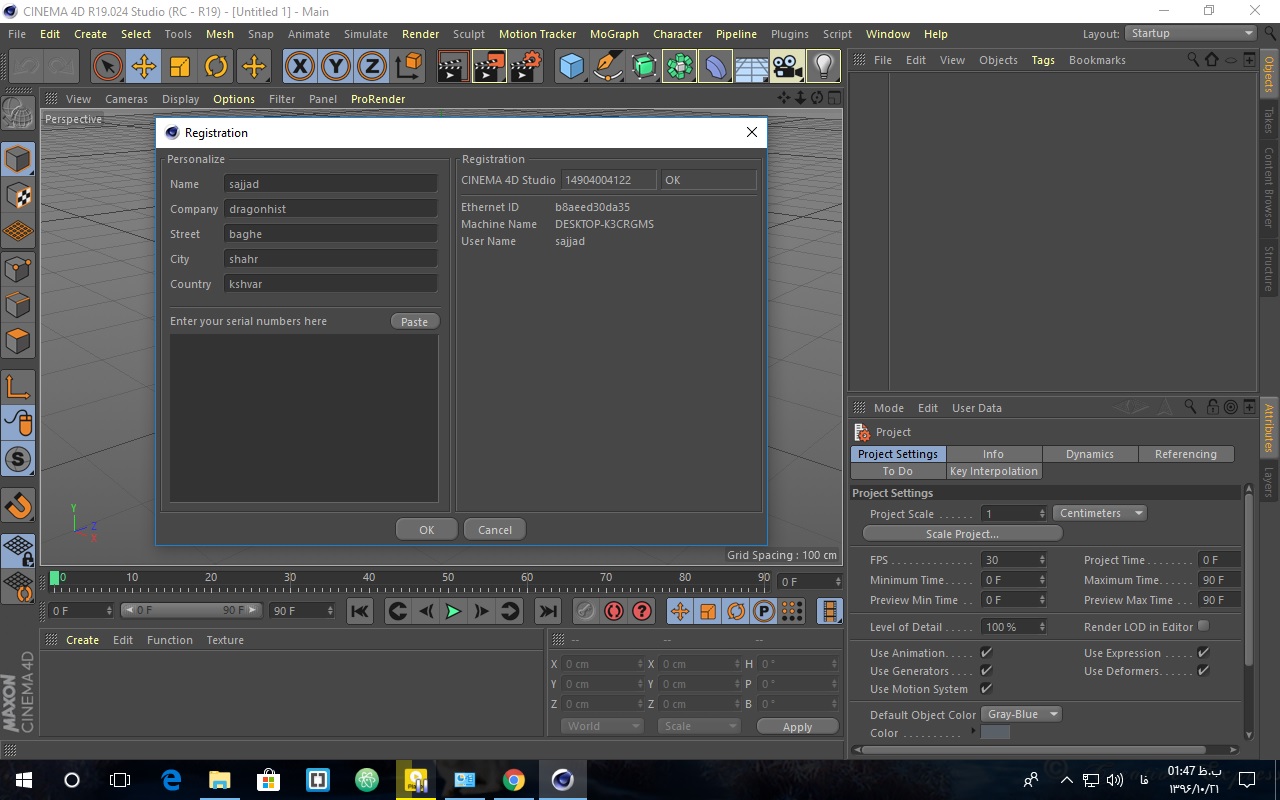Switch to Polygons mode
This screenshot has height=800, width=1280.
point(18,341)
